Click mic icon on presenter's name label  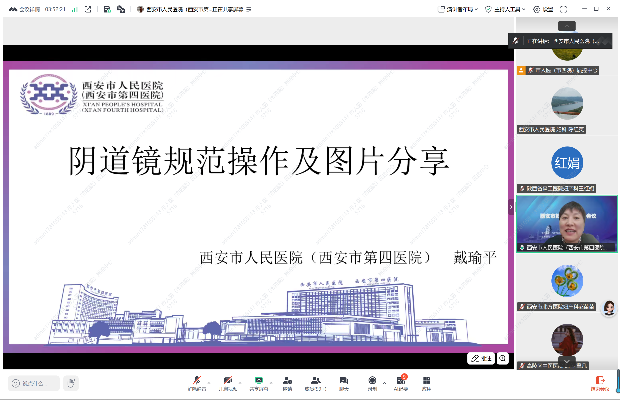tap(522, 247)
